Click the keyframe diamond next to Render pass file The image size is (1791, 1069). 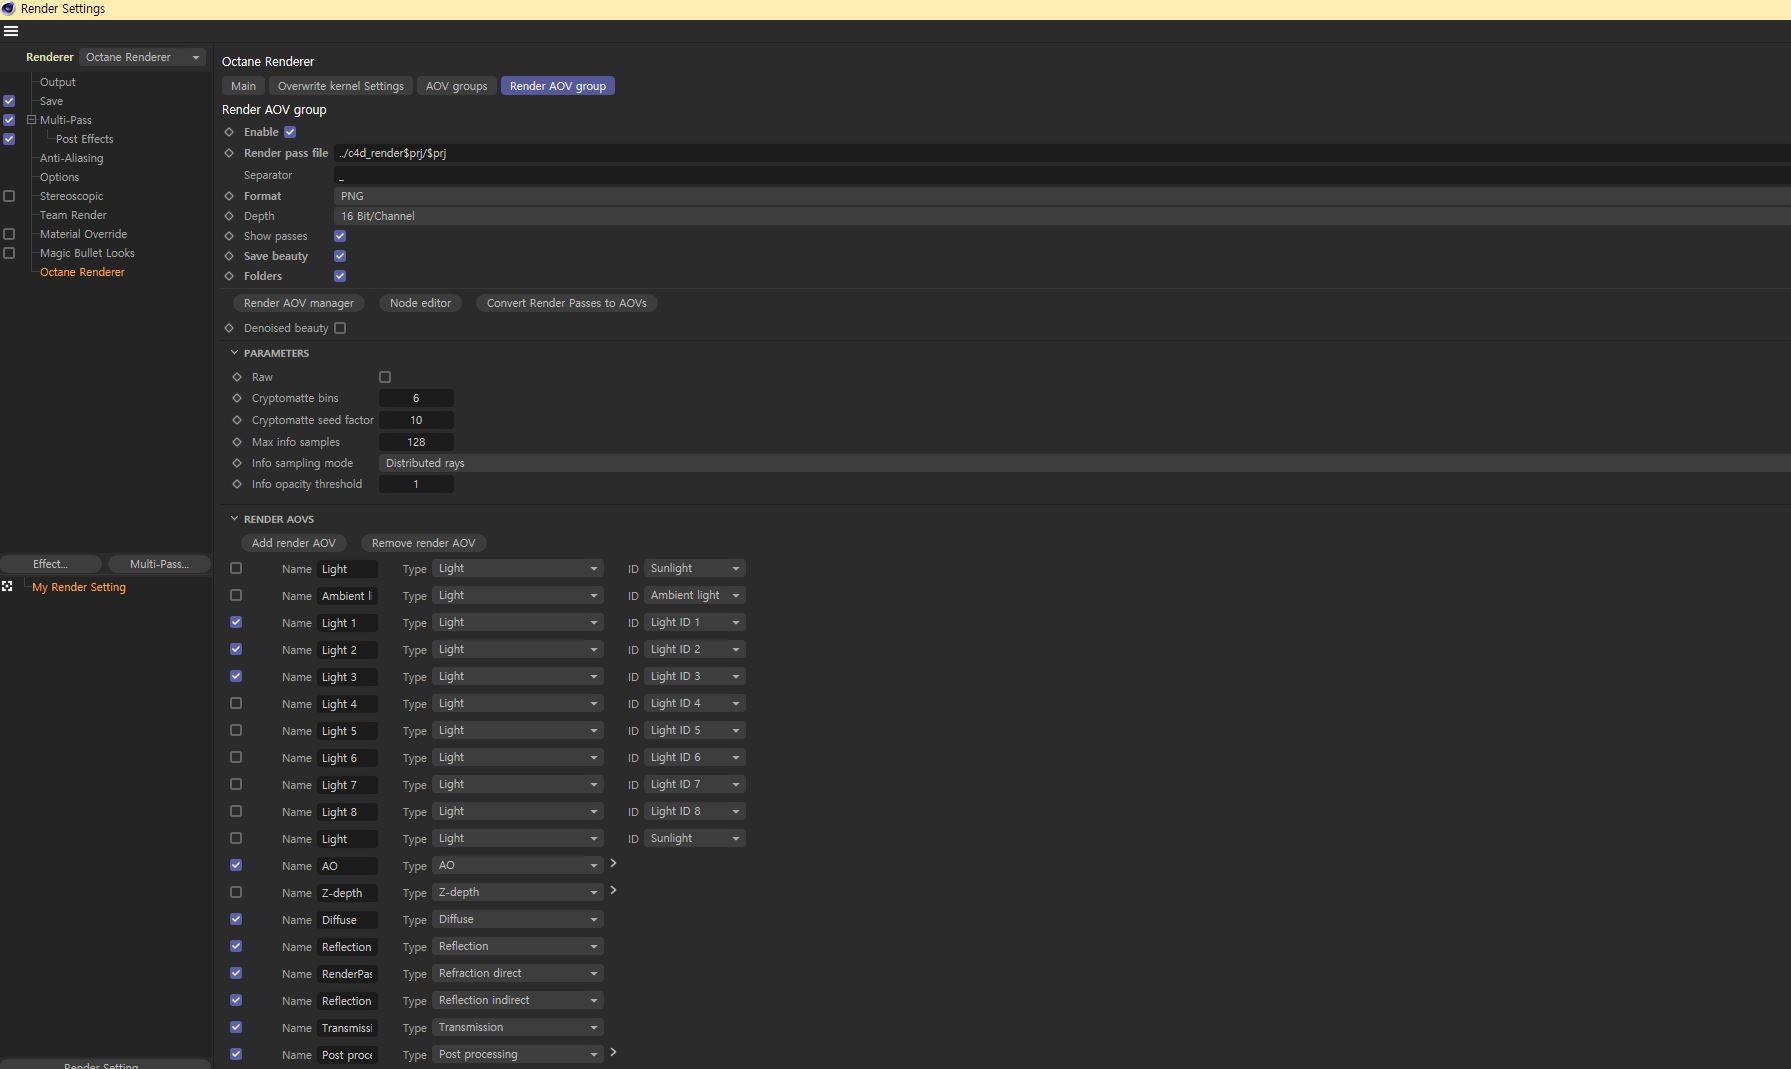(229, 153)
